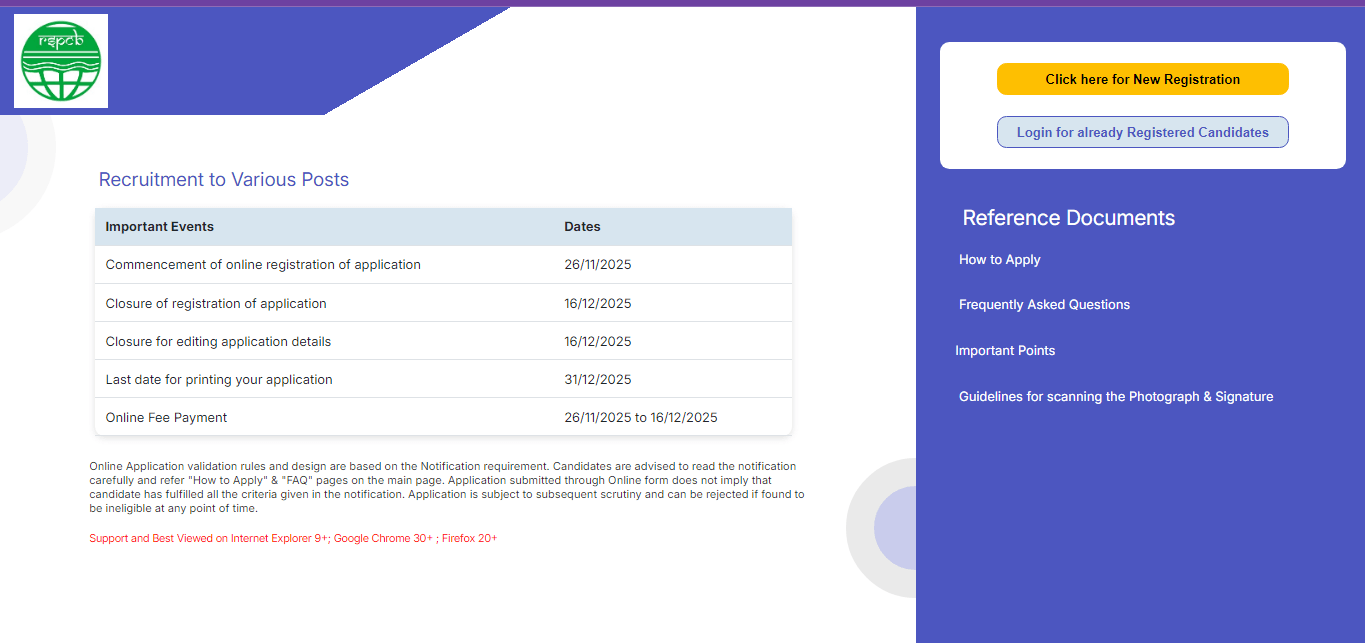Viewport: 1365px width, 643px height.
Task: Click the red browser support notice text
Action: 293,537
